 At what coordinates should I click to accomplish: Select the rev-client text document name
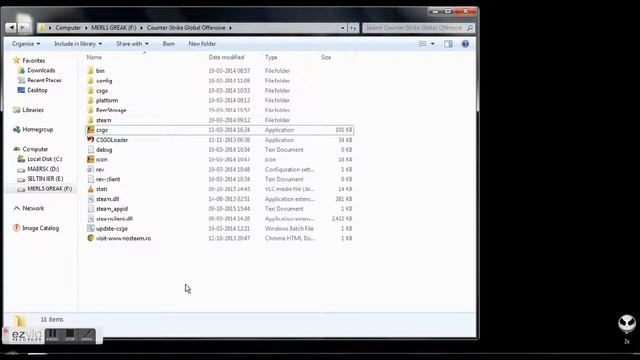click(108, 179)
